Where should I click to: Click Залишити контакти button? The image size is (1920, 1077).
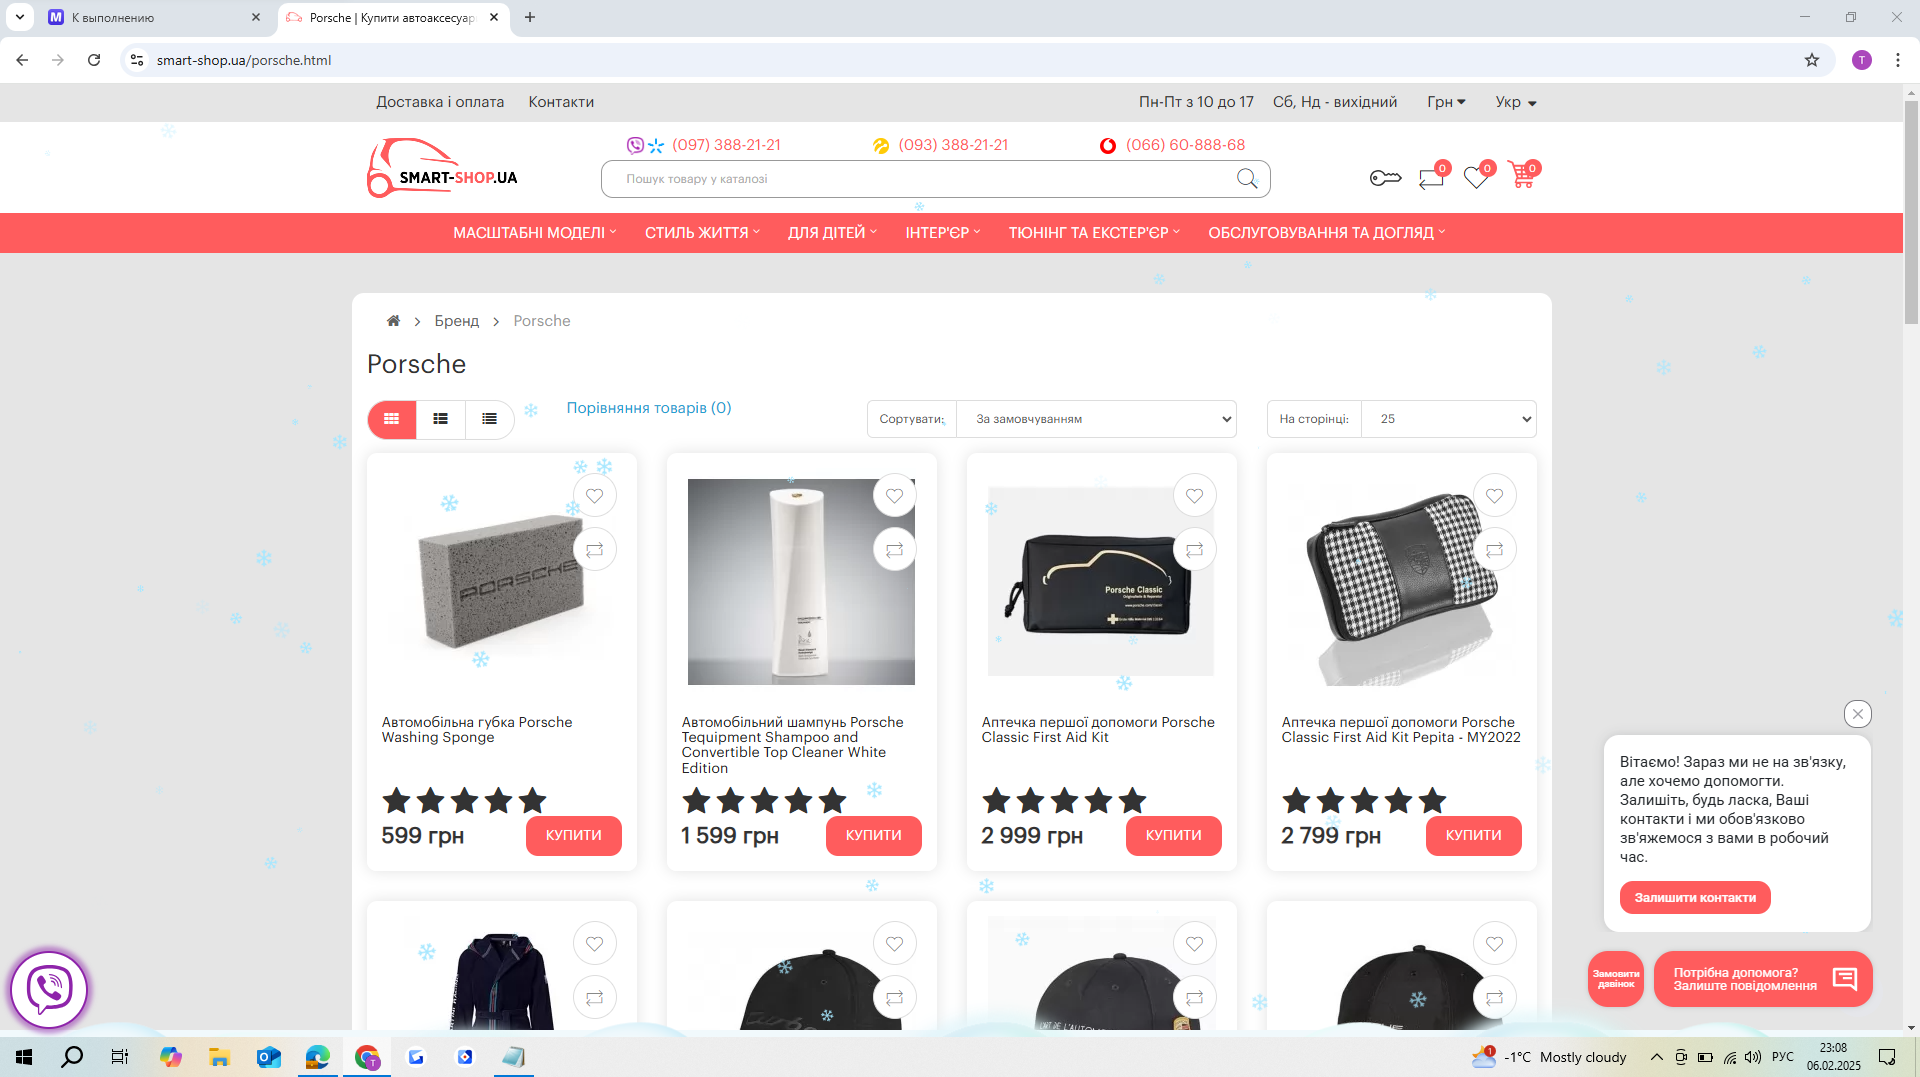[x=1695, y=898]
